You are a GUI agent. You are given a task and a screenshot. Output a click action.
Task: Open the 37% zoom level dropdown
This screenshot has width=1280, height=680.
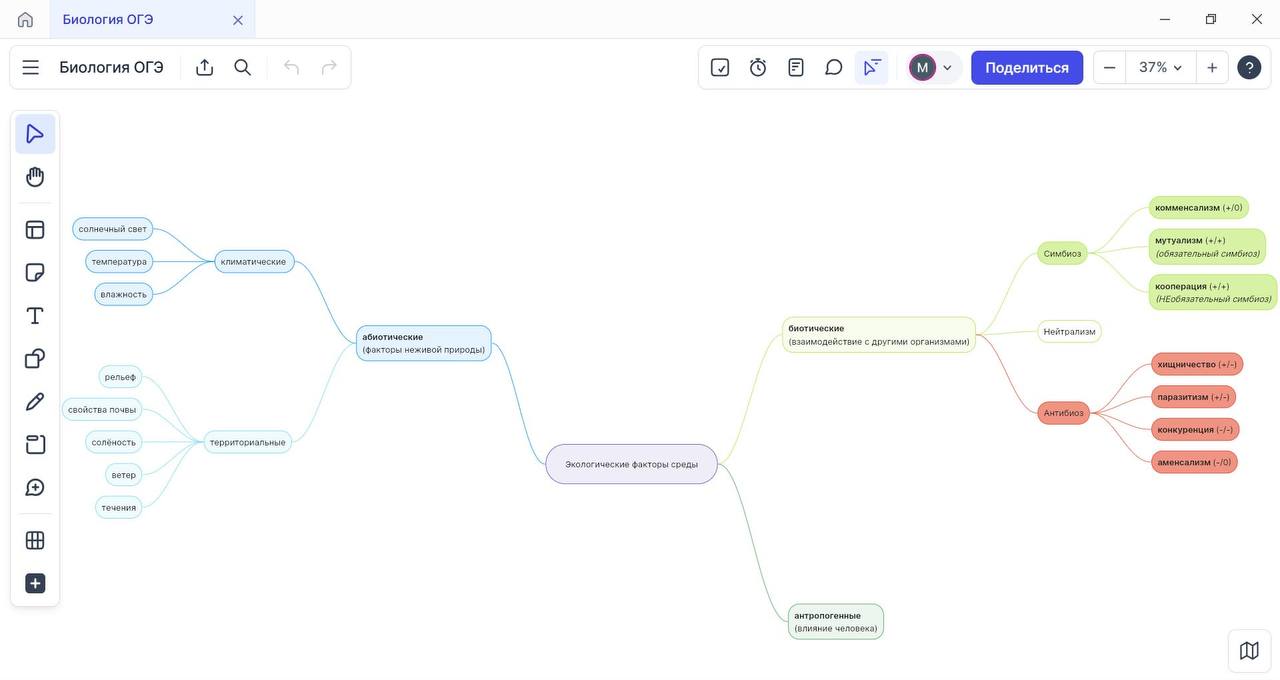pyautogui.click(x=1161, y=67)
